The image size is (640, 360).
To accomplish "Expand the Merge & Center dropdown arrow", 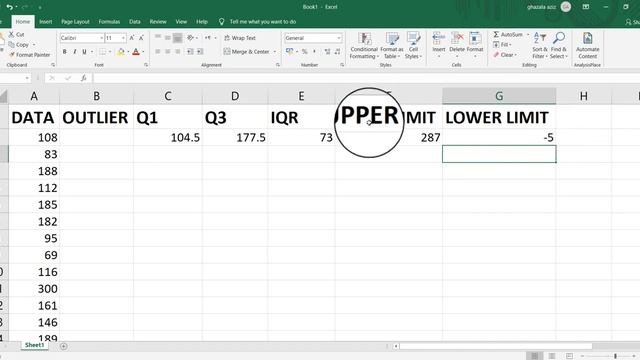I will tap(275, 52).
